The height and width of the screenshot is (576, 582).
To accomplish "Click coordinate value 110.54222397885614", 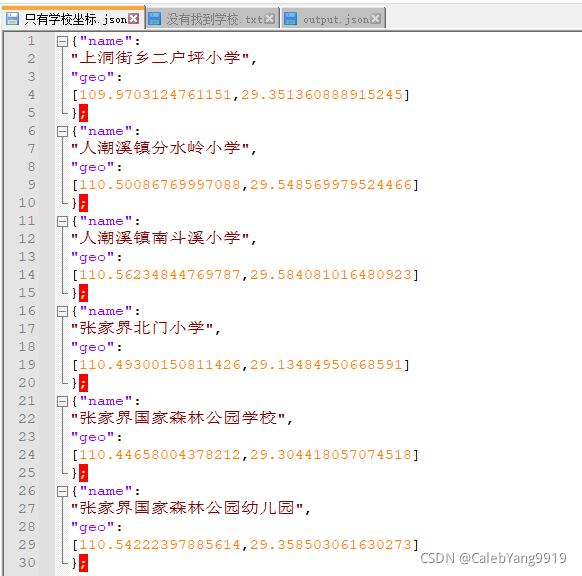I will tap(160, 545).
